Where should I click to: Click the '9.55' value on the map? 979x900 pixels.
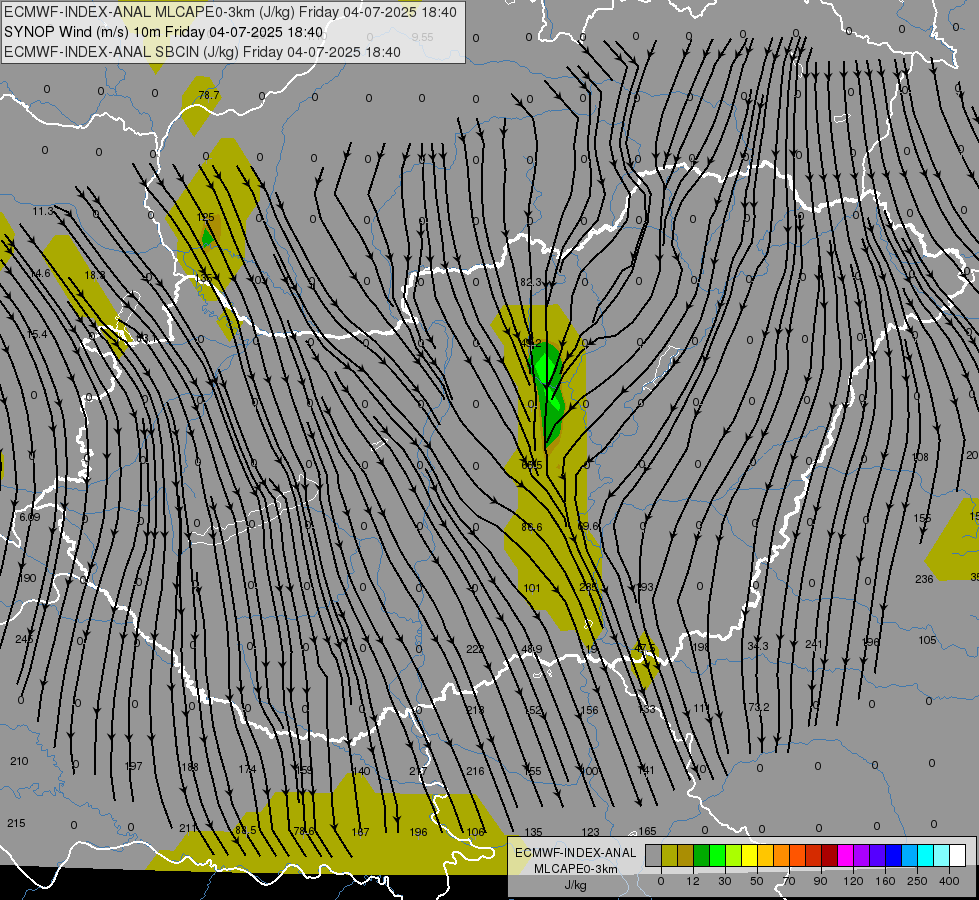(422, 37)
